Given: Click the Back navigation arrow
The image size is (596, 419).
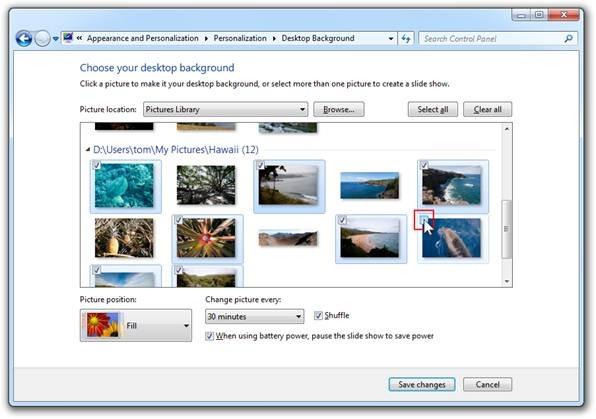Looking at the screenshot, I should [24, 38].
